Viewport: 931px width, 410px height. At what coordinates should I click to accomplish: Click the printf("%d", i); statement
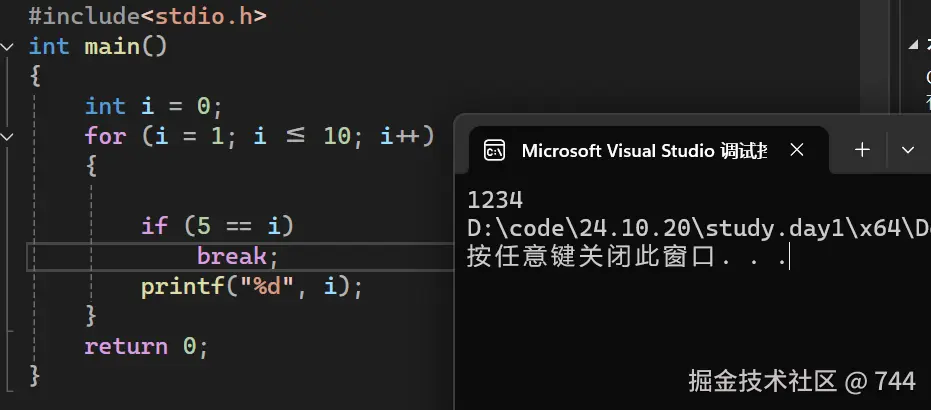(252, 287)
